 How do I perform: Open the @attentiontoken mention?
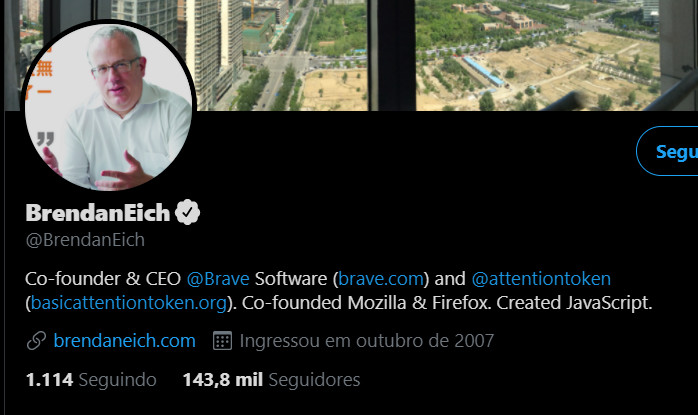tap(541, 279)
